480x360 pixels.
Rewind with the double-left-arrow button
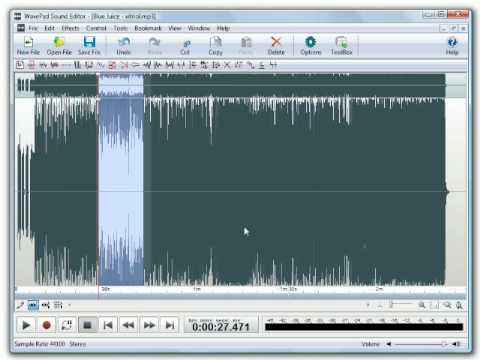click(x=129, y=325)
